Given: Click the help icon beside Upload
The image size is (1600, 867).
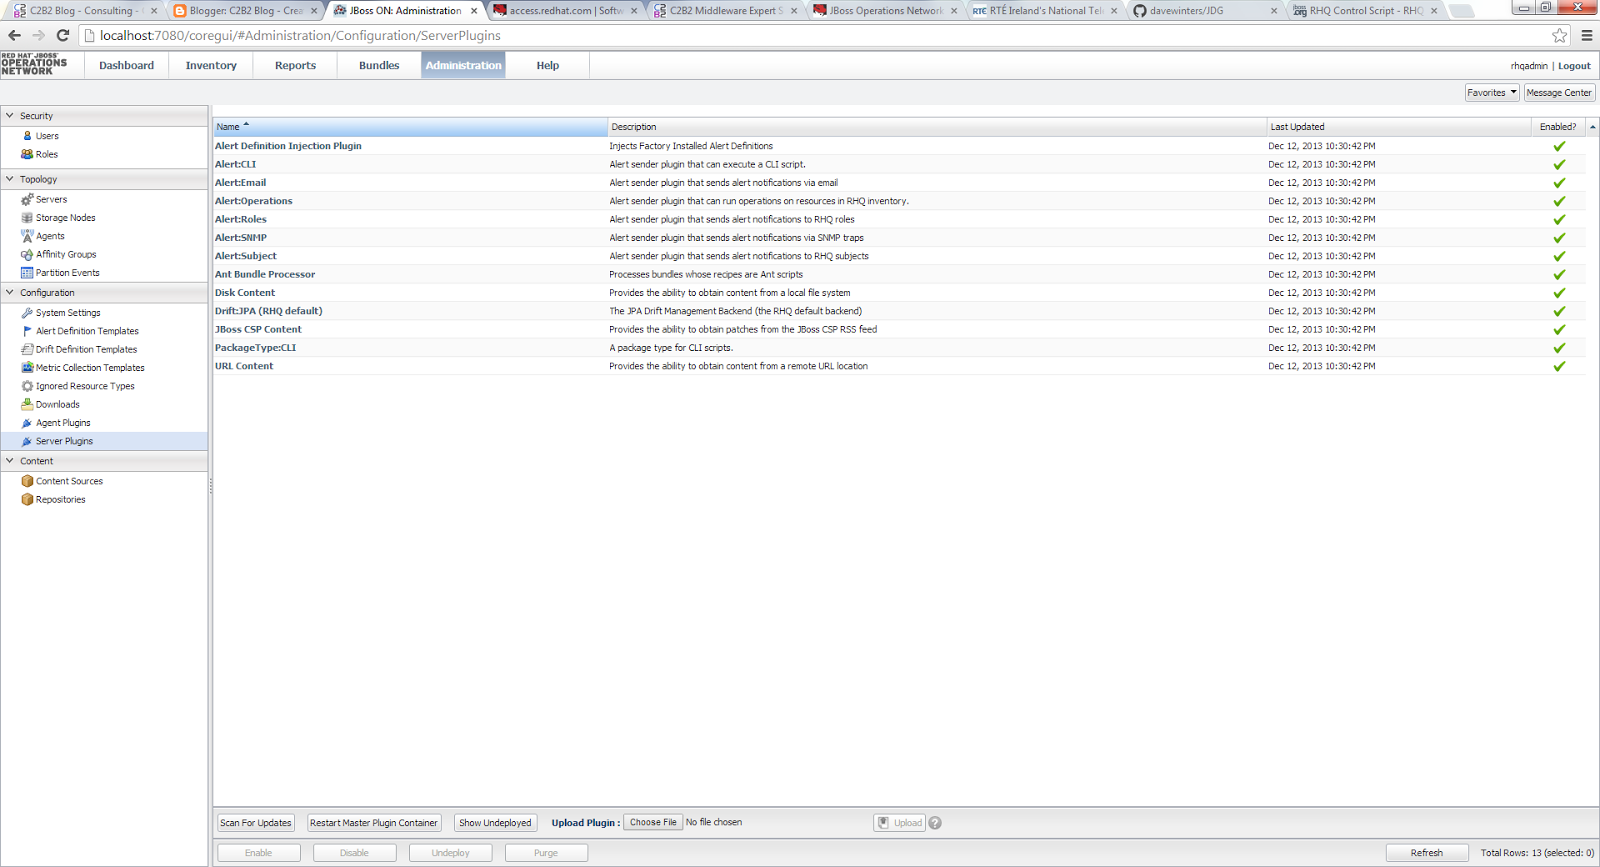Looking at the screenshot, I should point(935,823).
